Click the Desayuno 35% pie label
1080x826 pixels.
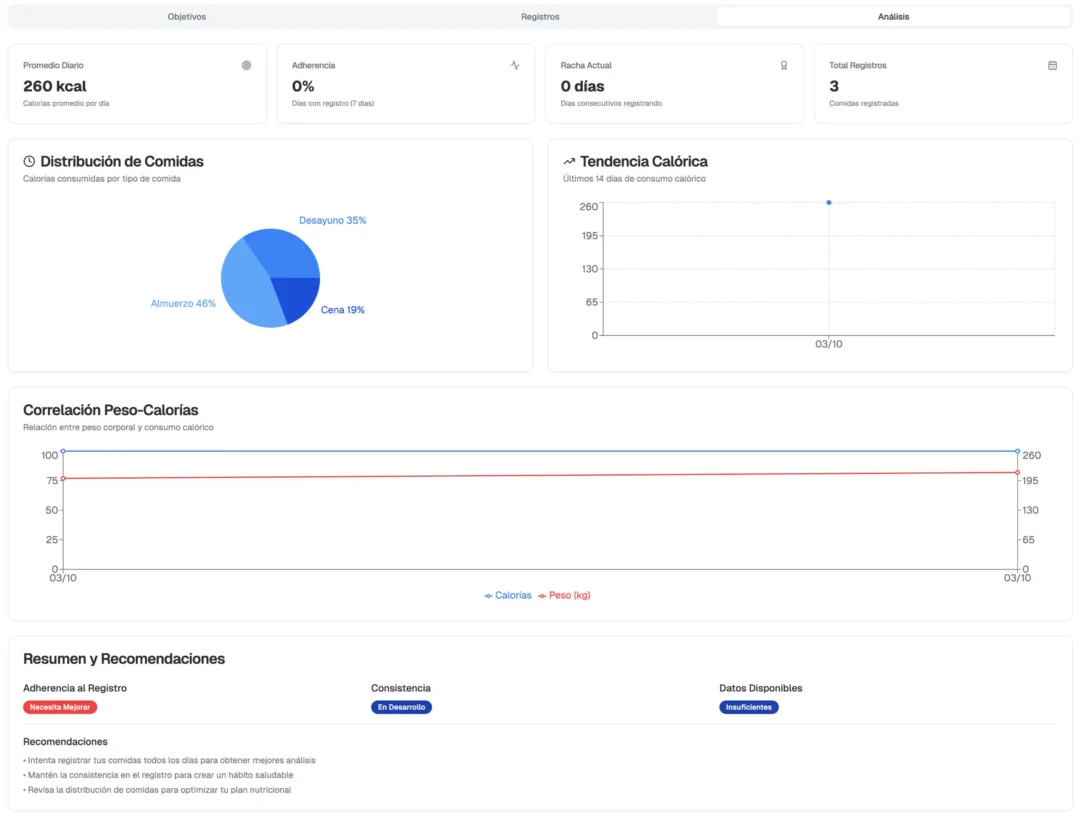(333, 220)
